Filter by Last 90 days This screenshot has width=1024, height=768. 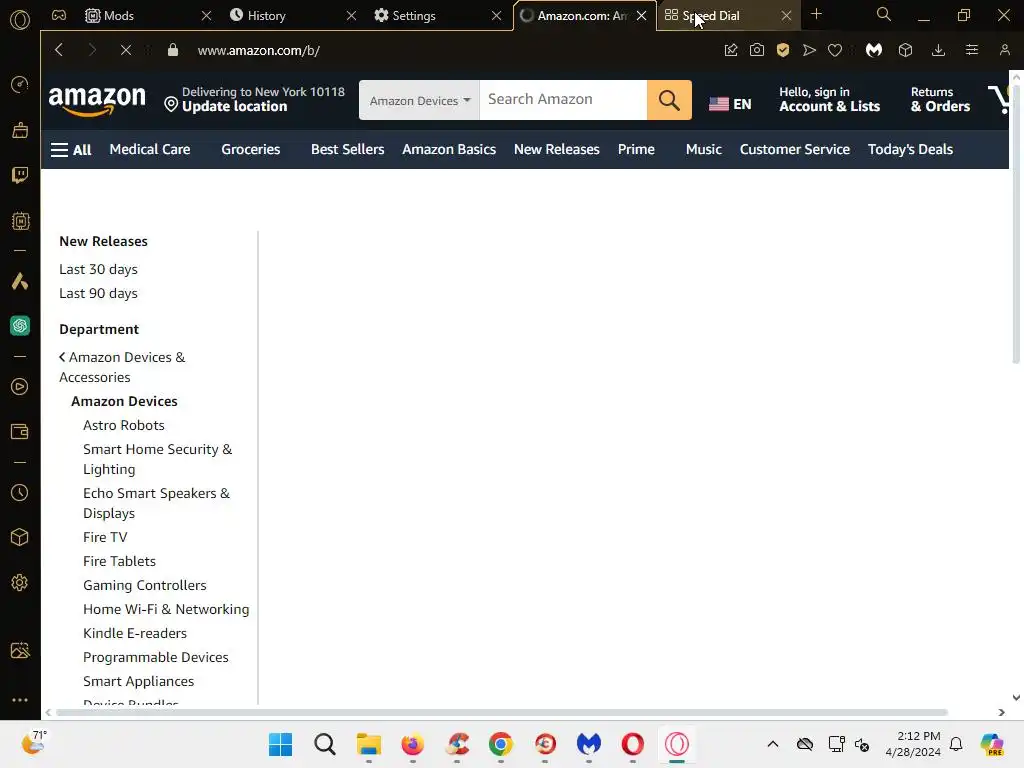pyautogui.click(x=98, y=293)
